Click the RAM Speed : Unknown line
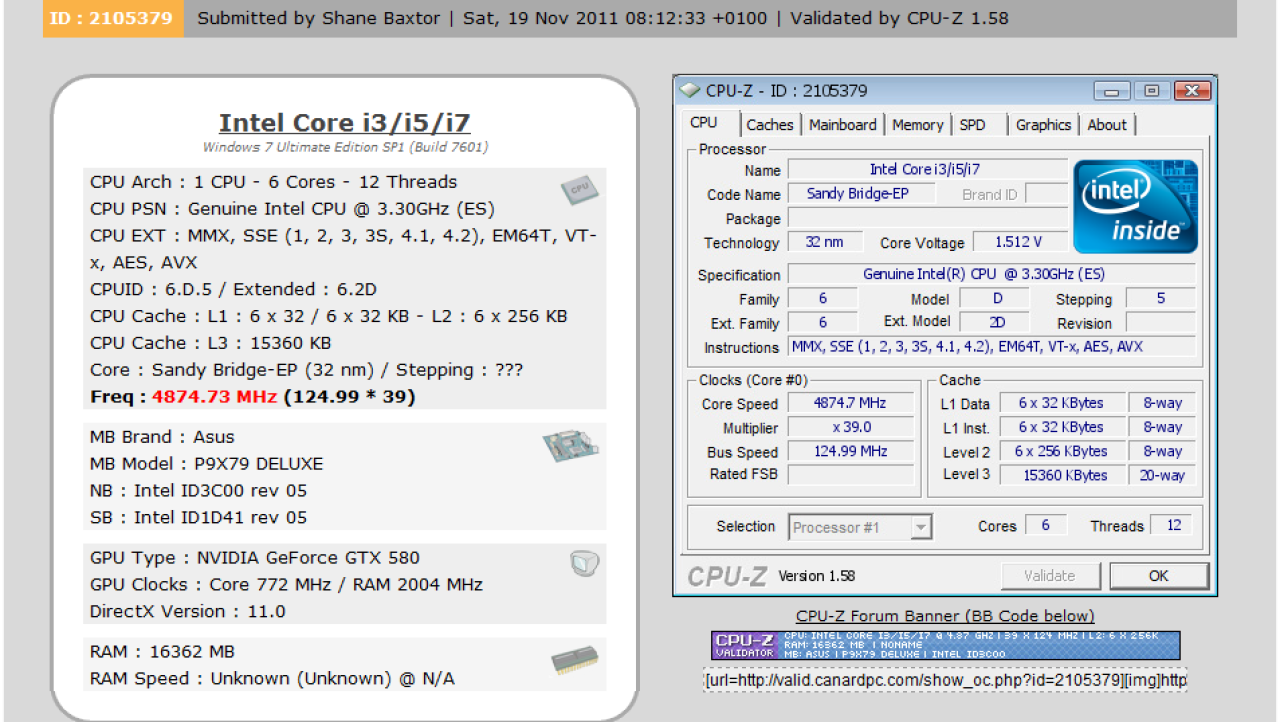The image size is (1280, 722). (x=272, y=679)
